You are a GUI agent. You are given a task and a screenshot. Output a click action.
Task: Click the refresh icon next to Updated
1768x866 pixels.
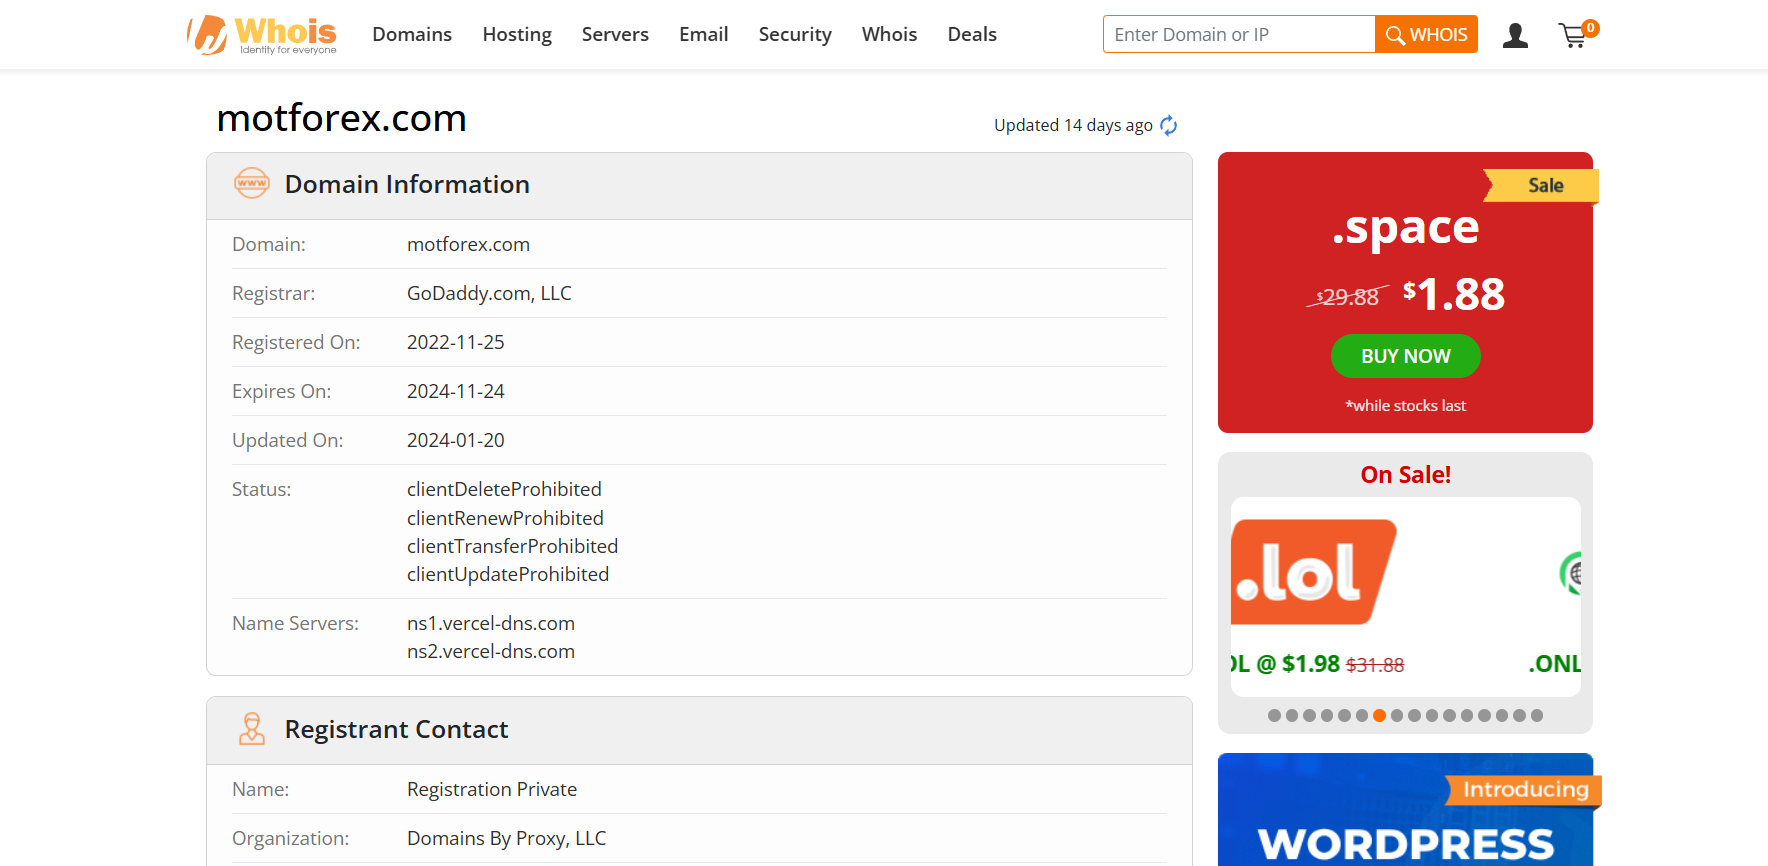(x=1168, y=126)
